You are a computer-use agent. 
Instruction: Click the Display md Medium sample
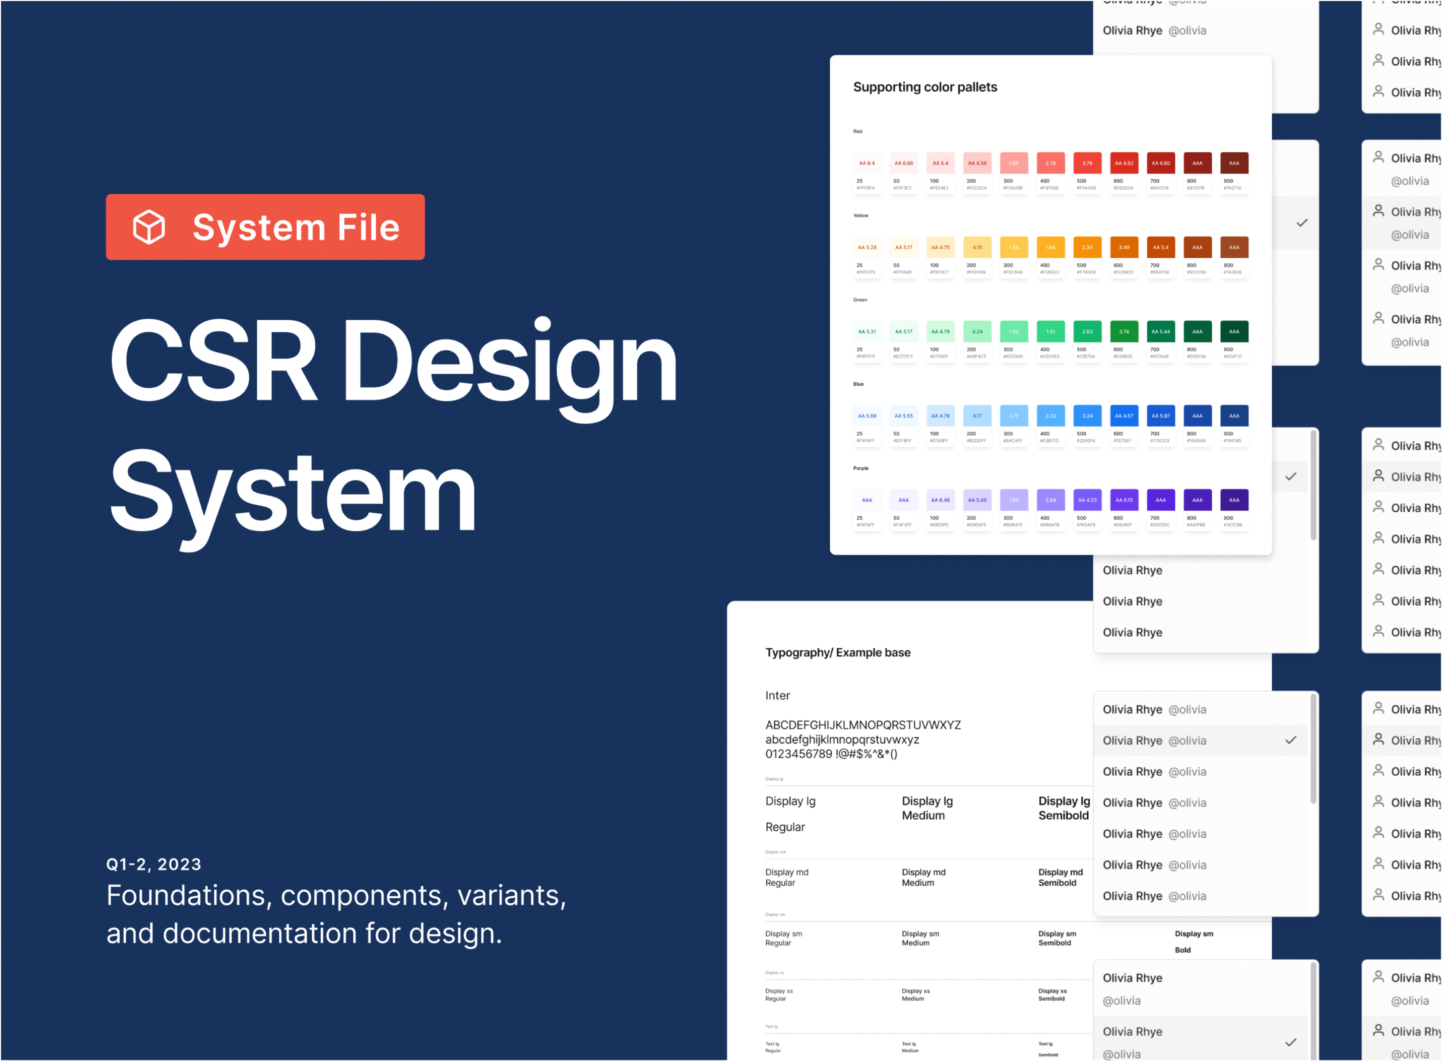(x=923, y=877)
